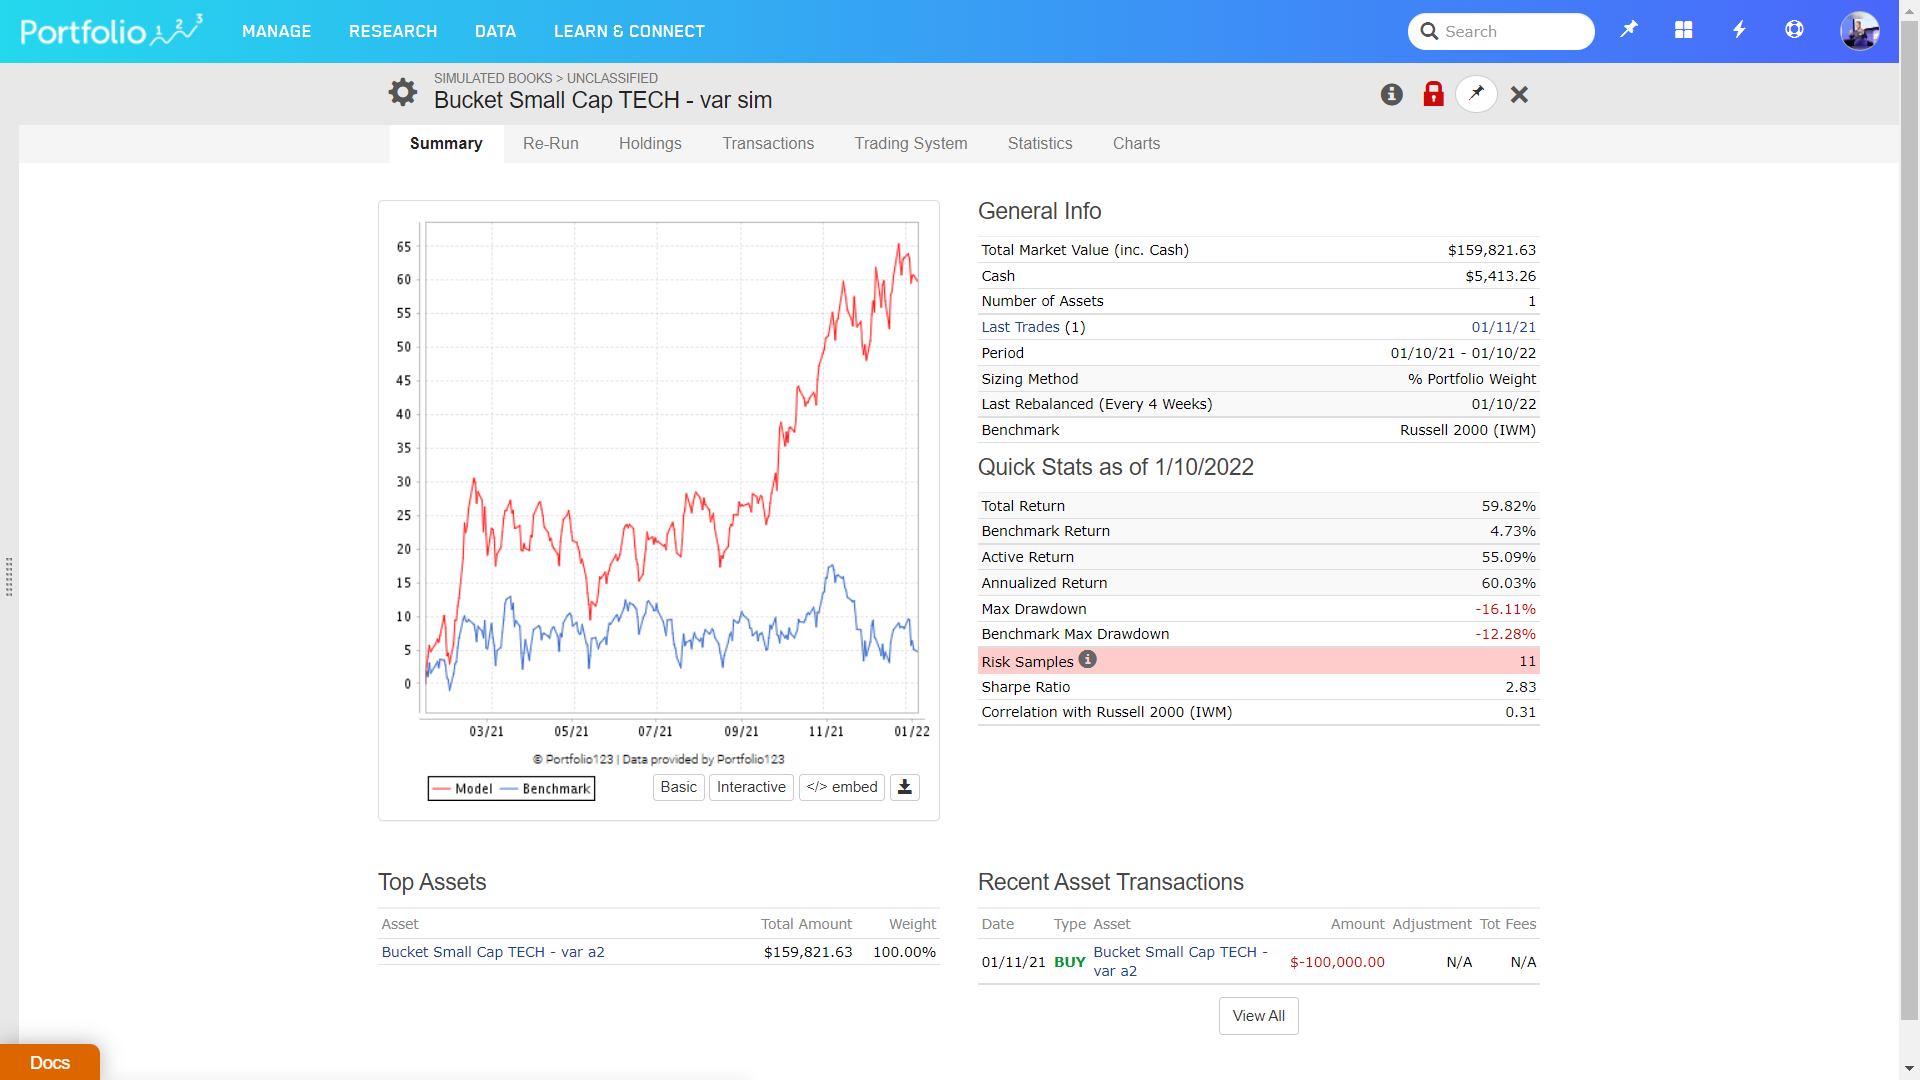Pin this book with the round pin button
This screenshot has width=1920, height=1080.
tap(1476, 94)
